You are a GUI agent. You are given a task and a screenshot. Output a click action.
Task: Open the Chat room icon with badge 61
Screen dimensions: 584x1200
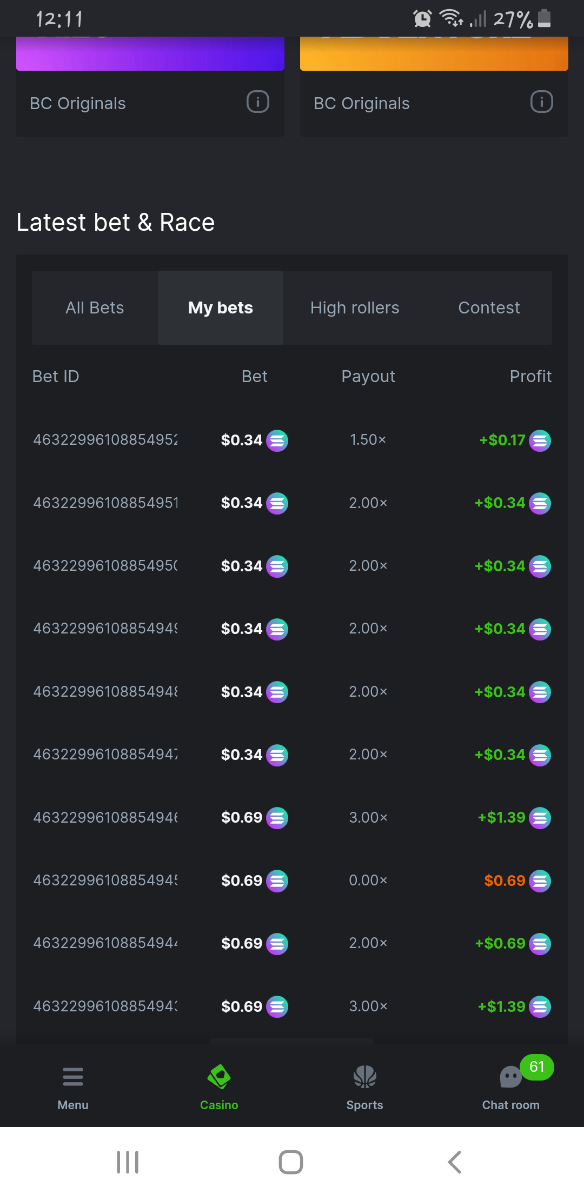[511, 1077]
